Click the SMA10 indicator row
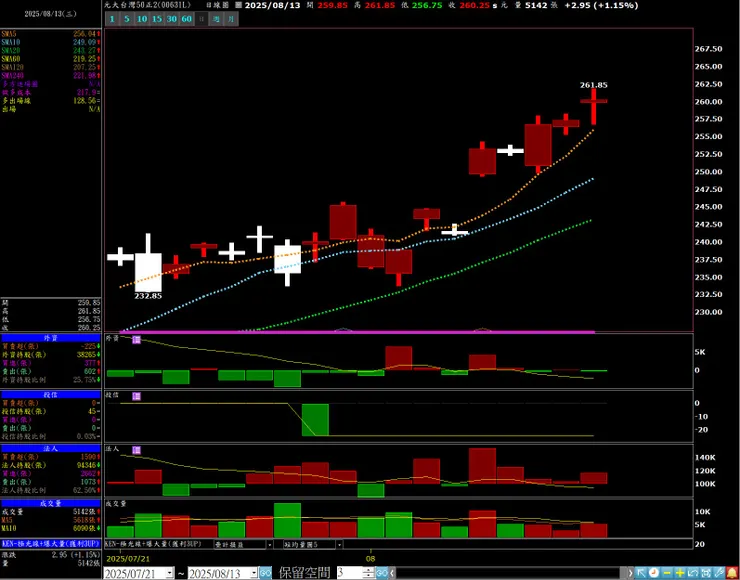Viewport: 740px width, 580px height. click(50, 42)
